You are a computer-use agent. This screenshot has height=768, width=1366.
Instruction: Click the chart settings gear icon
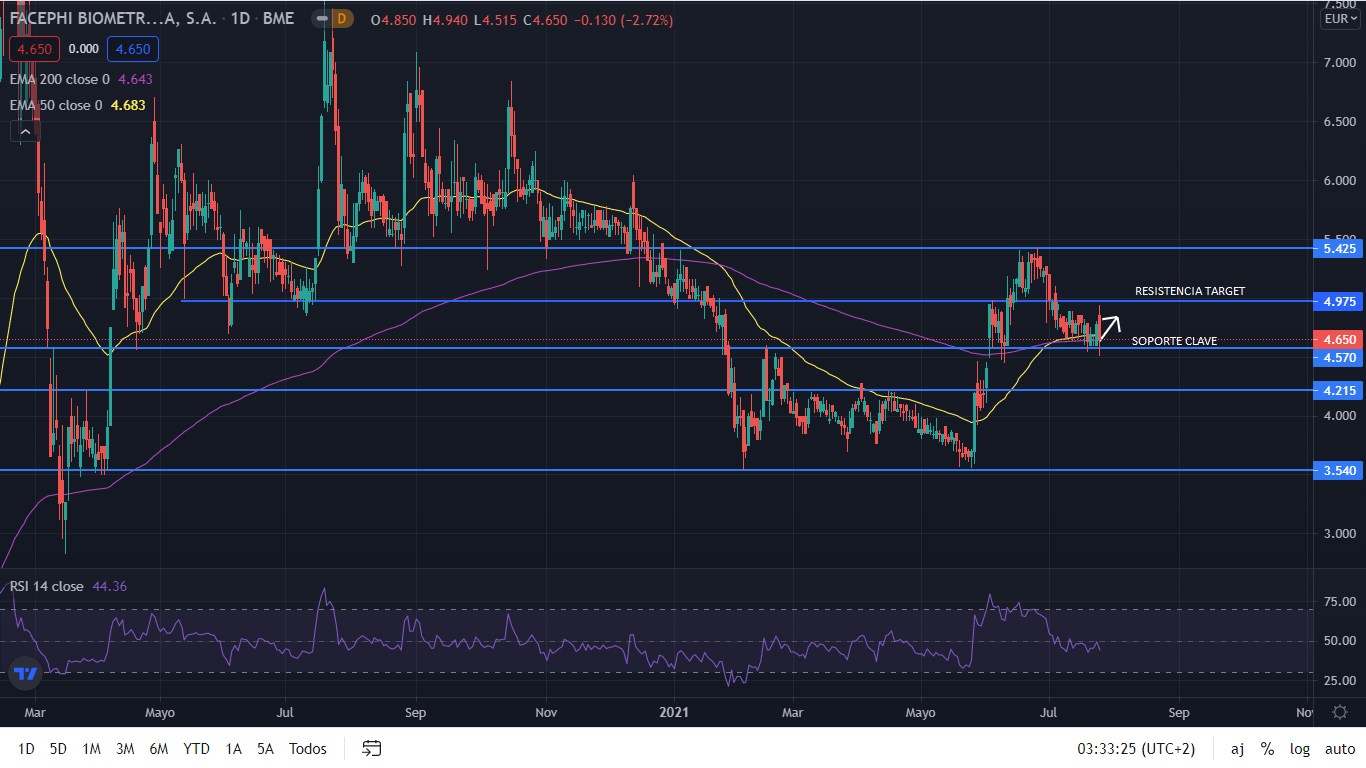[1340, 712]
